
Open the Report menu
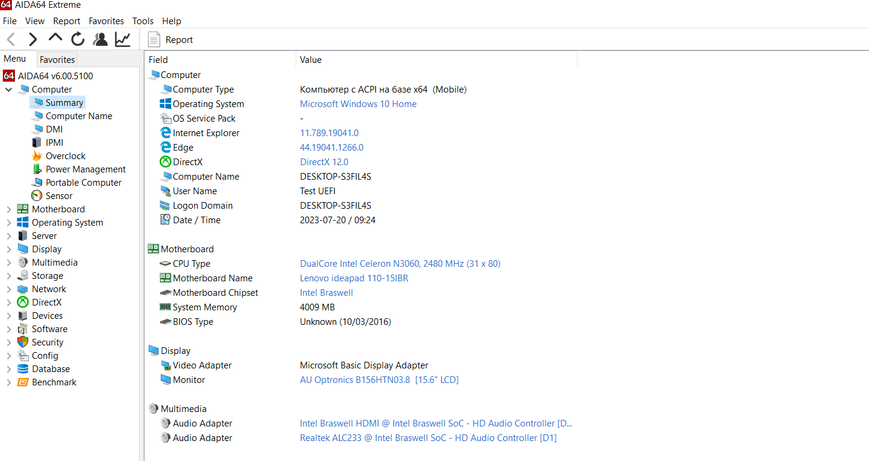pyautogui.click(x=67, y=21)
